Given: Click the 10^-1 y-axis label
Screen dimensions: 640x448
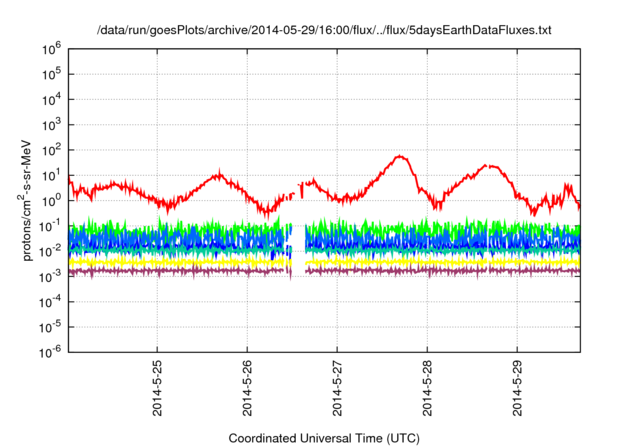Looking at the screenshot, I should 51,227.
